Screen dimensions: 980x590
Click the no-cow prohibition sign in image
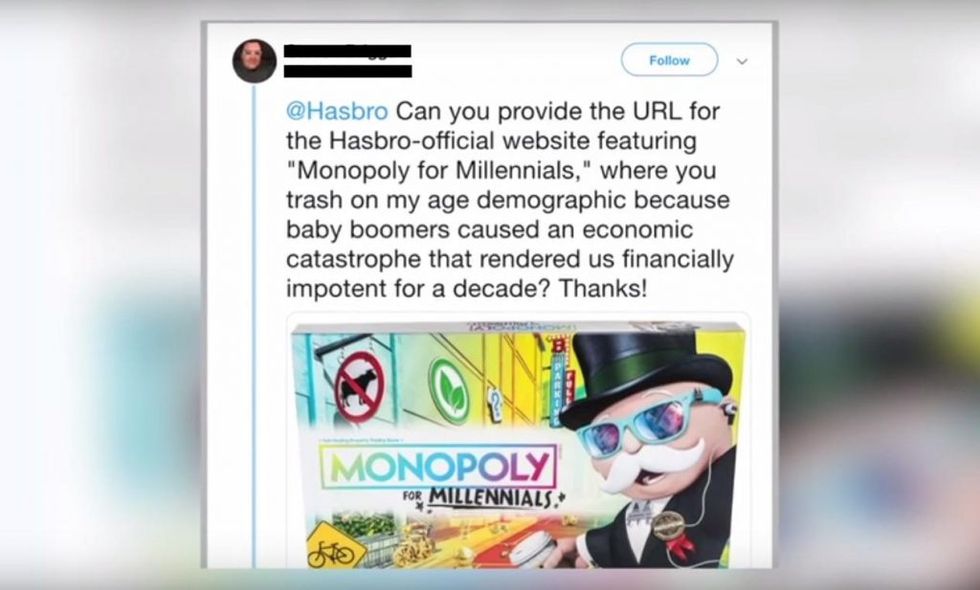click(x=360, y=388)
